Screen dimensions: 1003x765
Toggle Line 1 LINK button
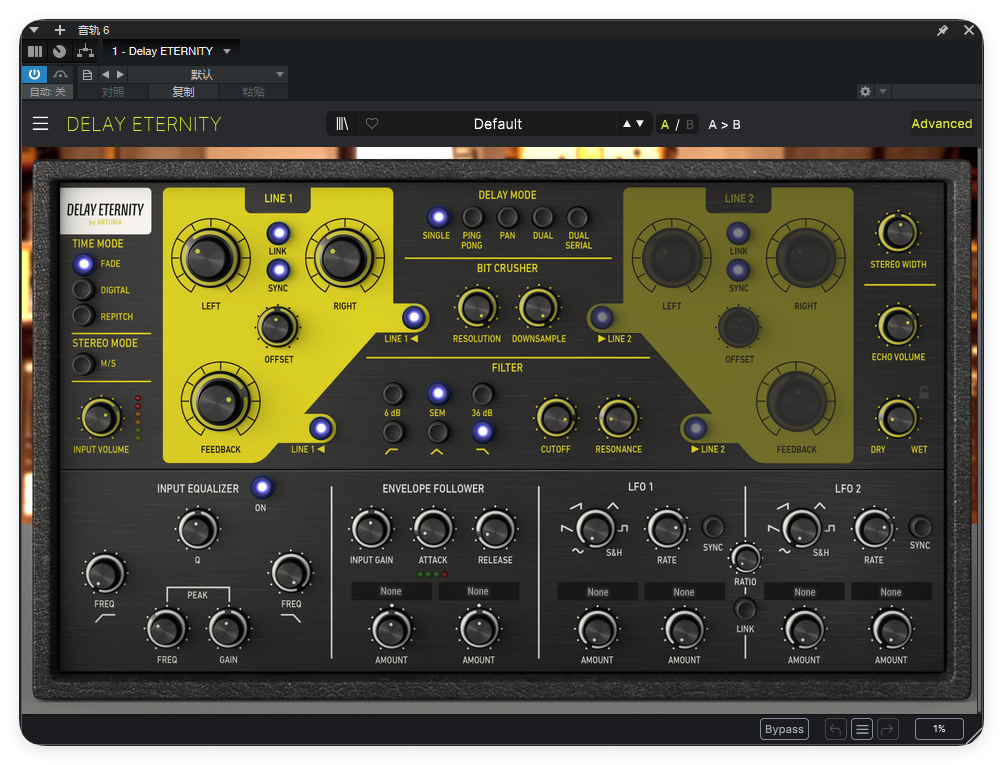[x=278, y=233]
